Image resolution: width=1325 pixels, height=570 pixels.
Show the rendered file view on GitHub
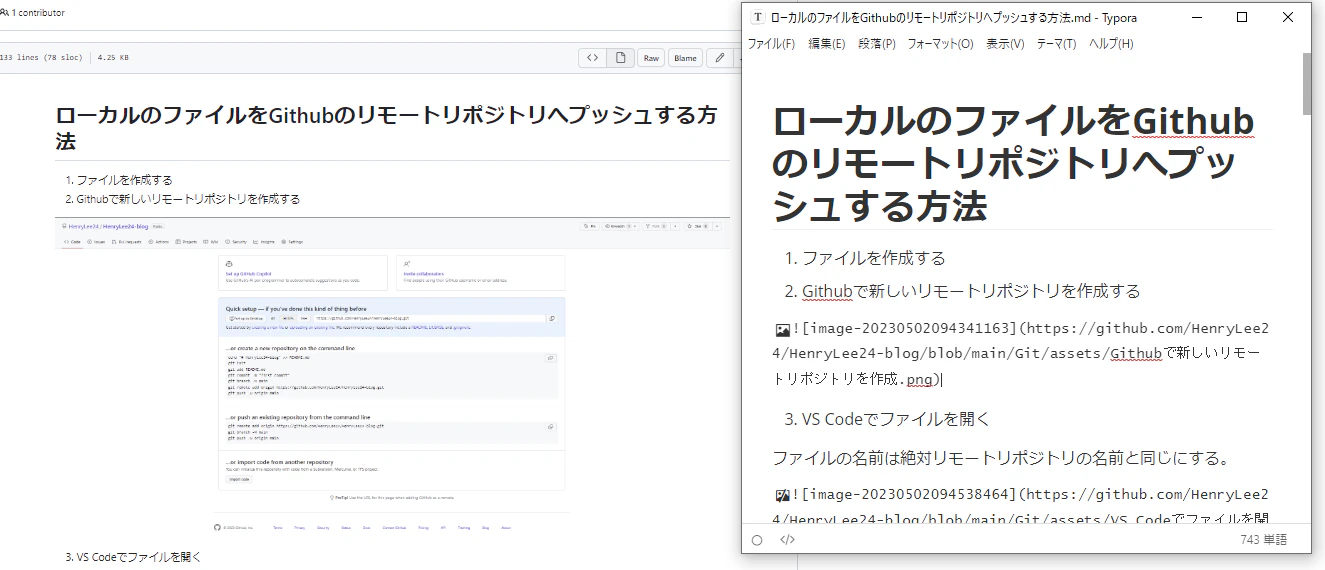[620, 58]
